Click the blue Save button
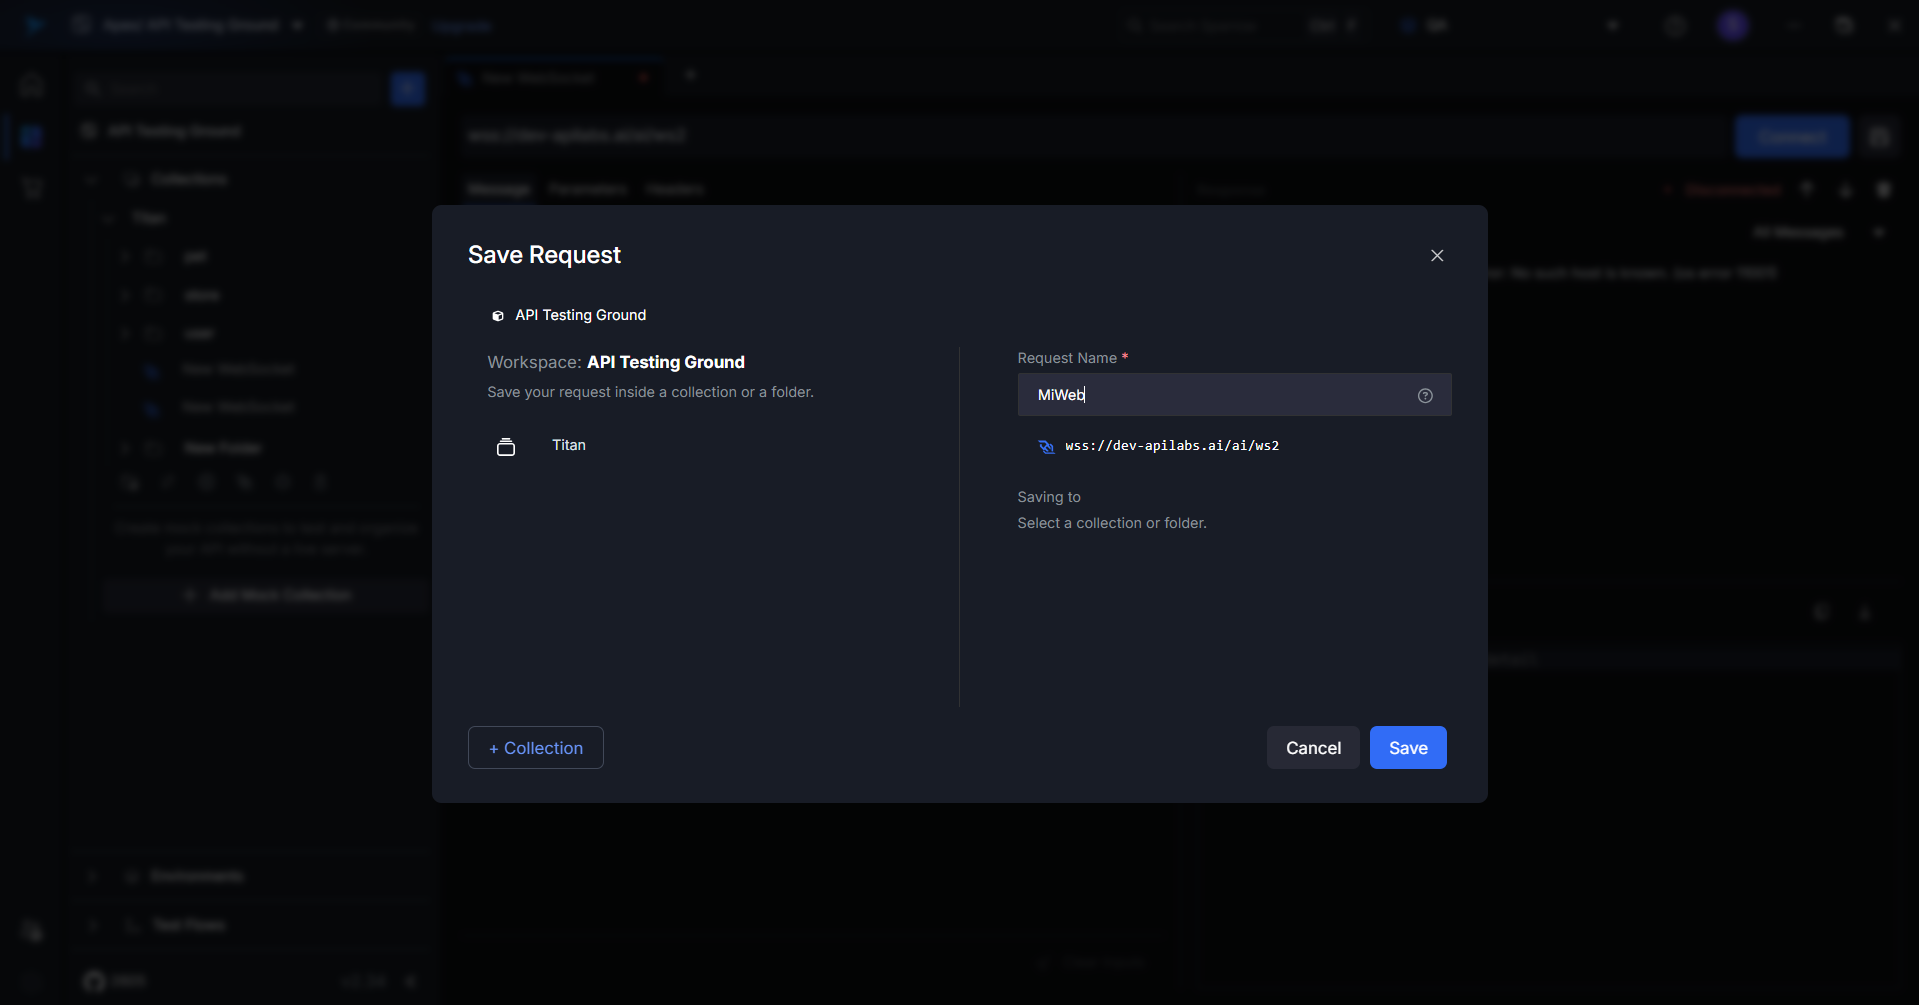The height and width of the screenshot is (1005, 1919). (1407, 748)
